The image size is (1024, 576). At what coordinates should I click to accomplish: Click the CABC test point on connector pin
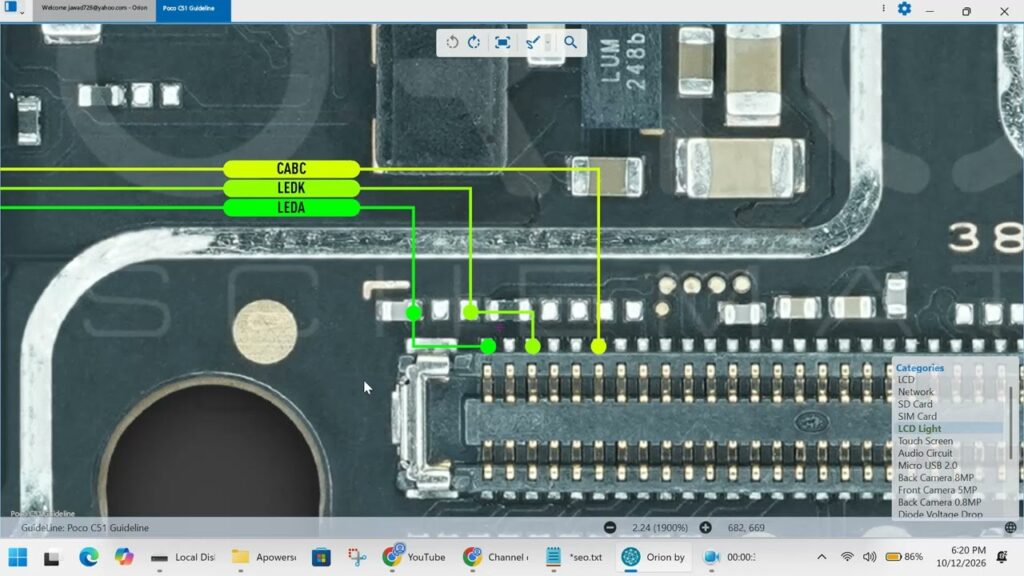[598, 346]
